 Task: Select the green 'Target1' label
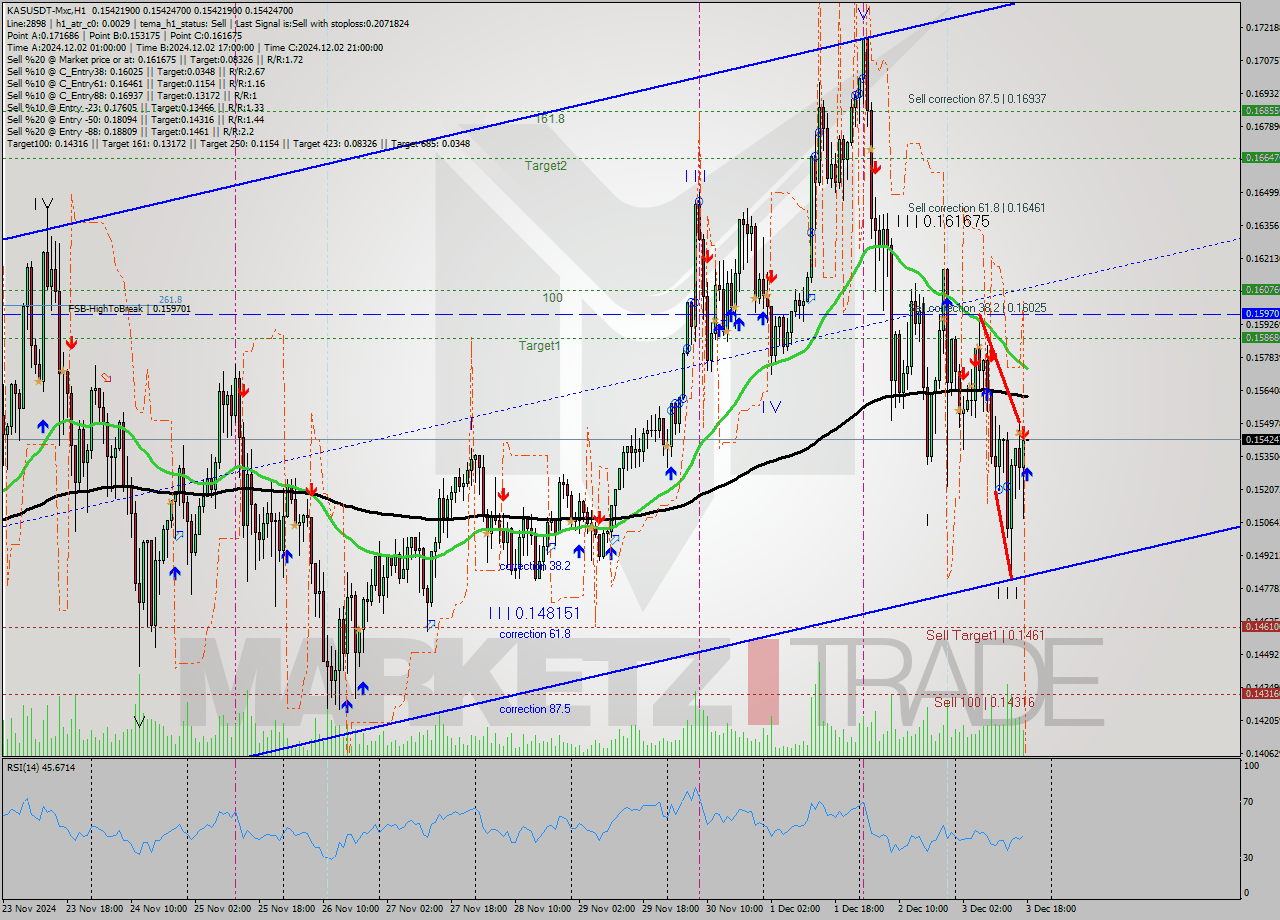click(539, 346)
